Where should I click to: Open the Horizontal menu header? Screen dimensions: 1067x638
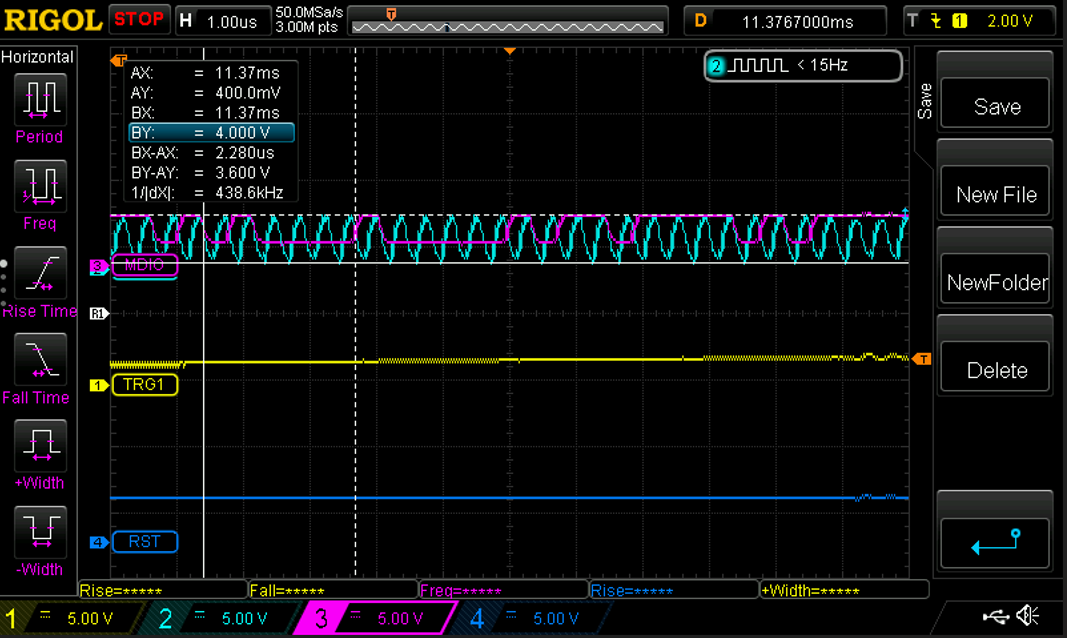pyautogui.click(x=39, y=57)
